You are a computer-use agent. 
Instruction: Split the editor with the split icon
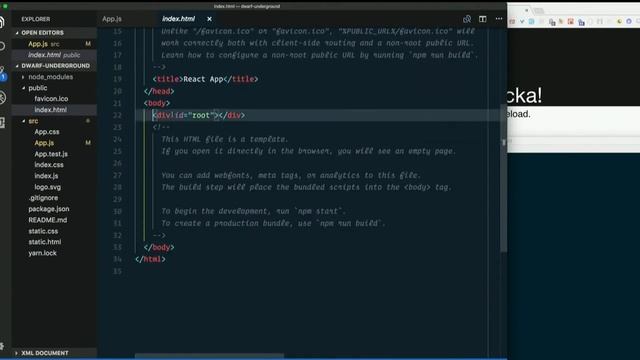tap(482, 19)
